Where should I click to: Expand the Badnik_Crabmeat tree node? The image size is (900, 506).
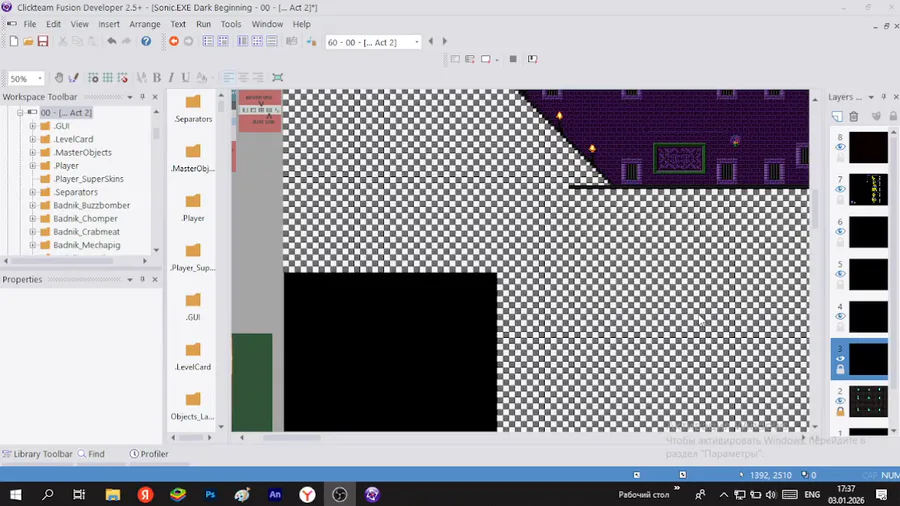coord(33,232)
